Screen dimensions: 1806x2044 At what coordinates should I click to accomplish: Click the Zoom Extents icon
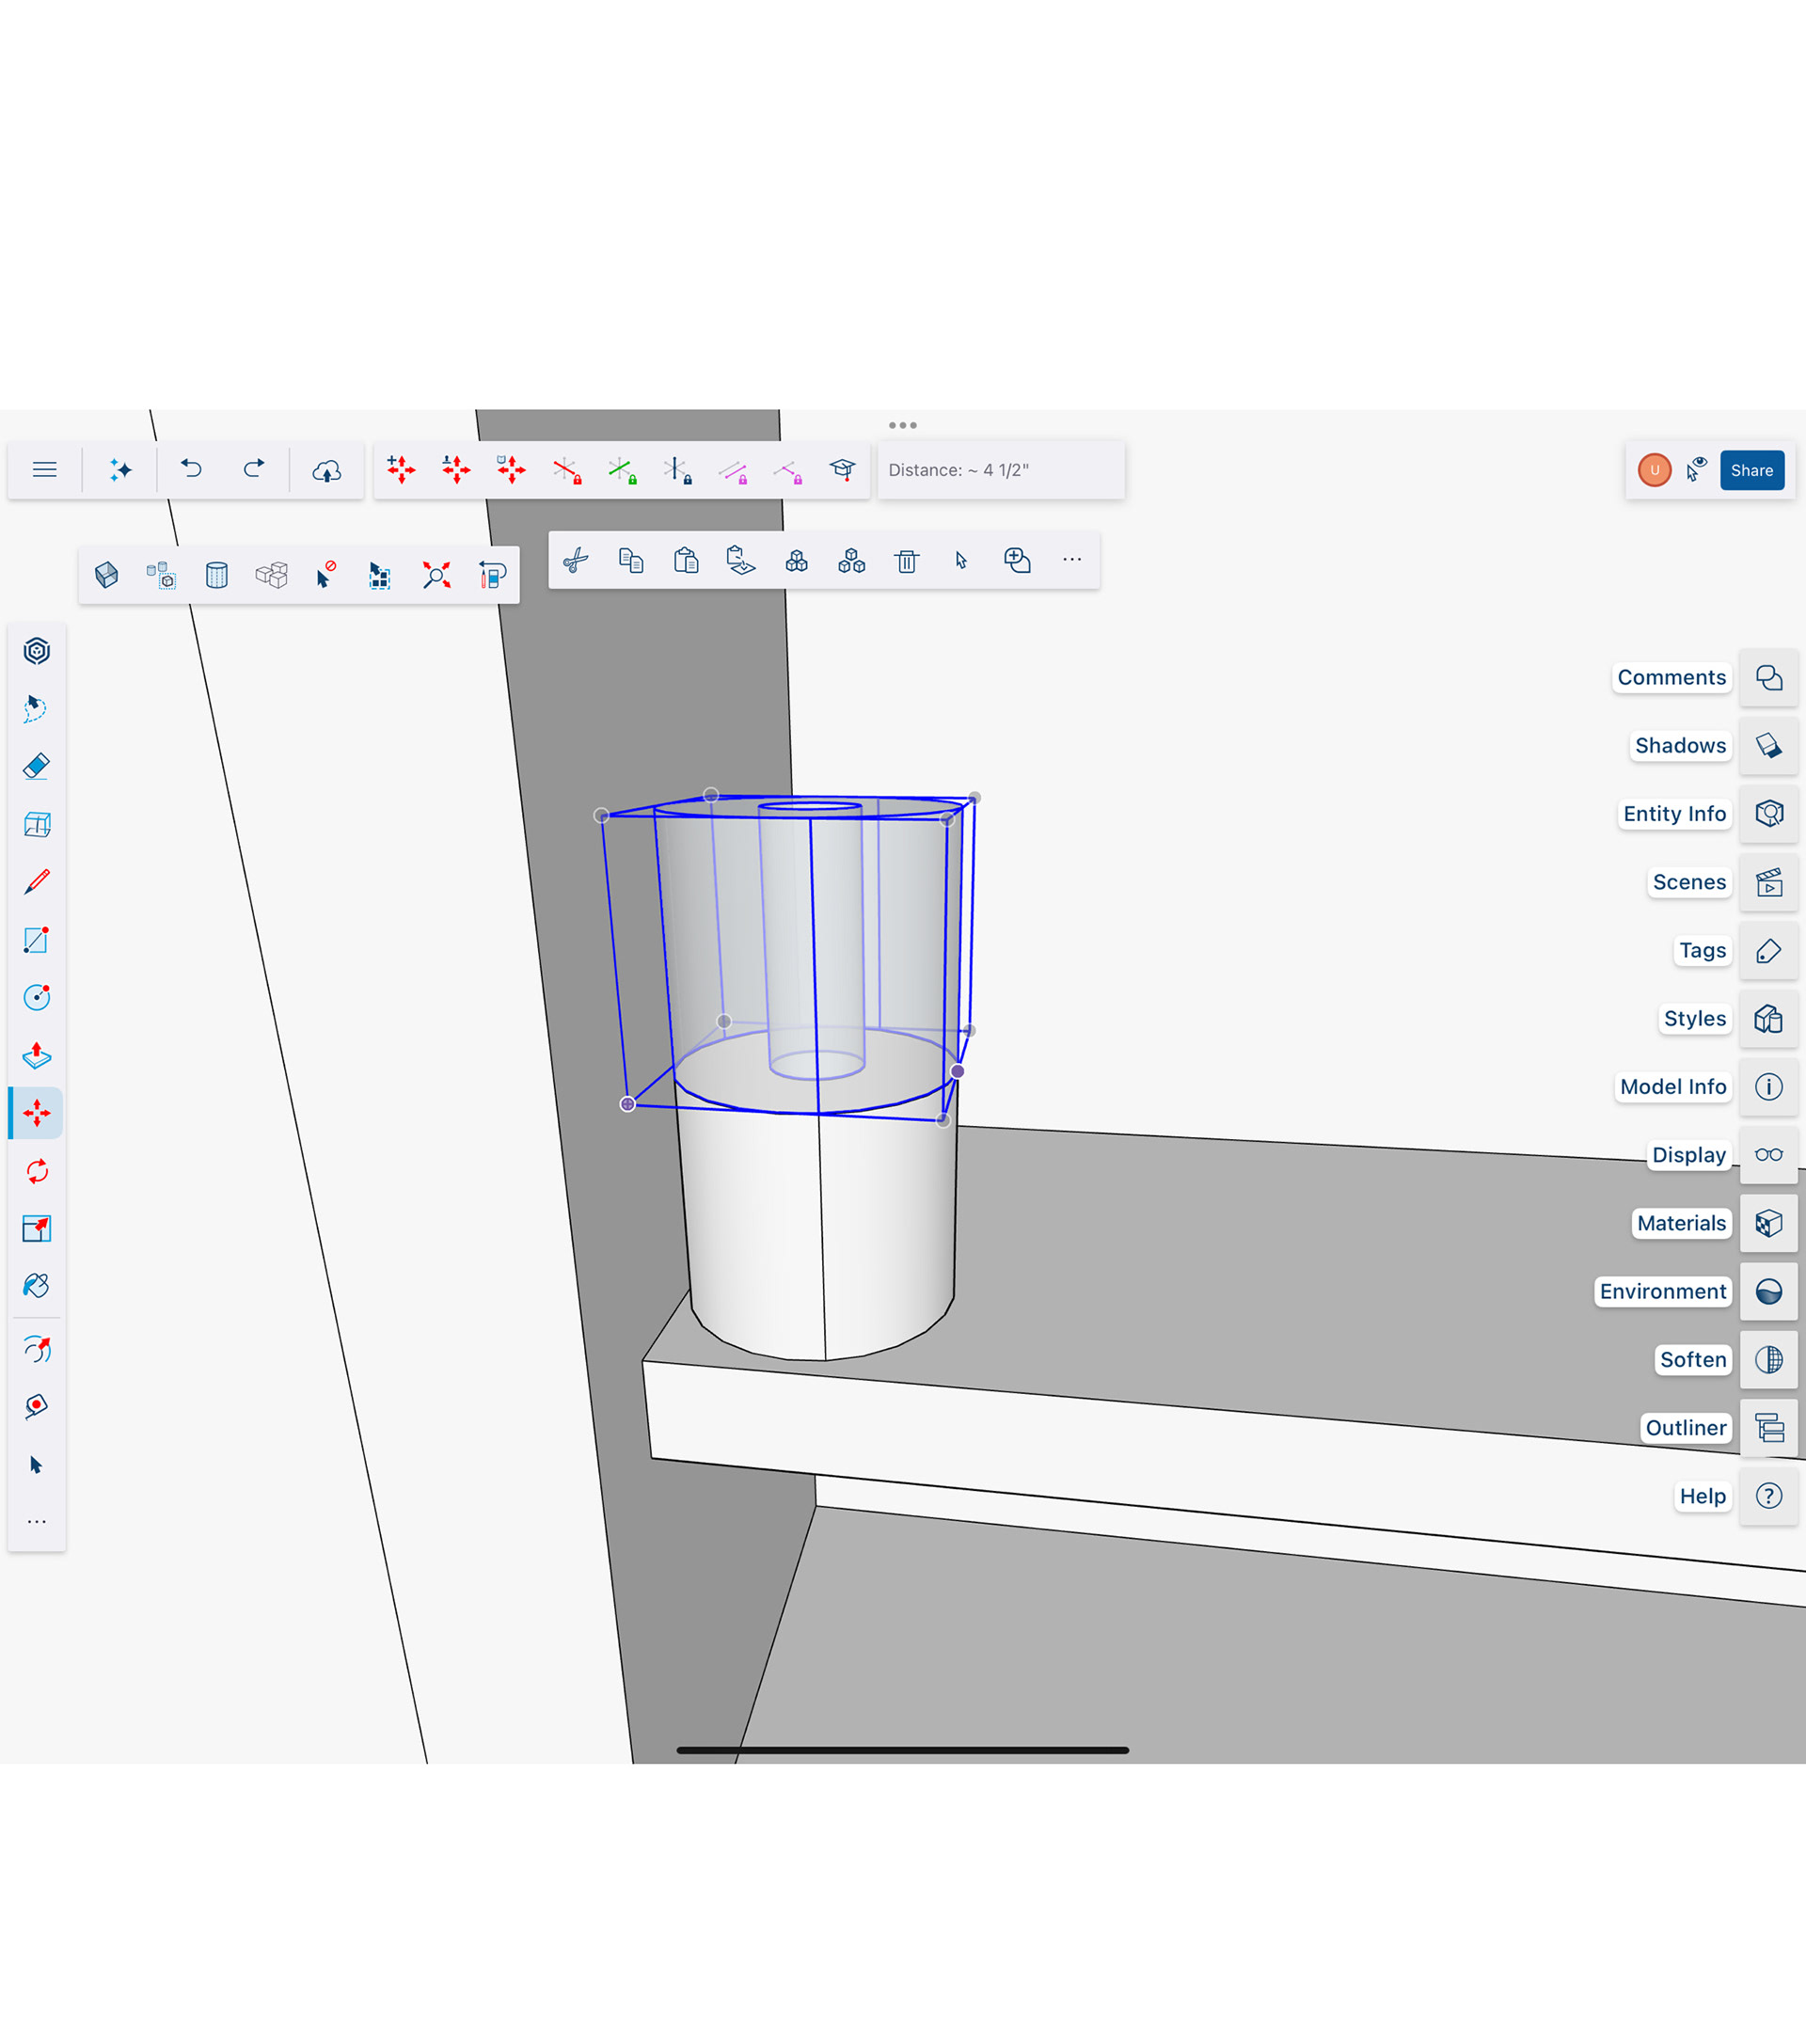(x=436, y=575)
